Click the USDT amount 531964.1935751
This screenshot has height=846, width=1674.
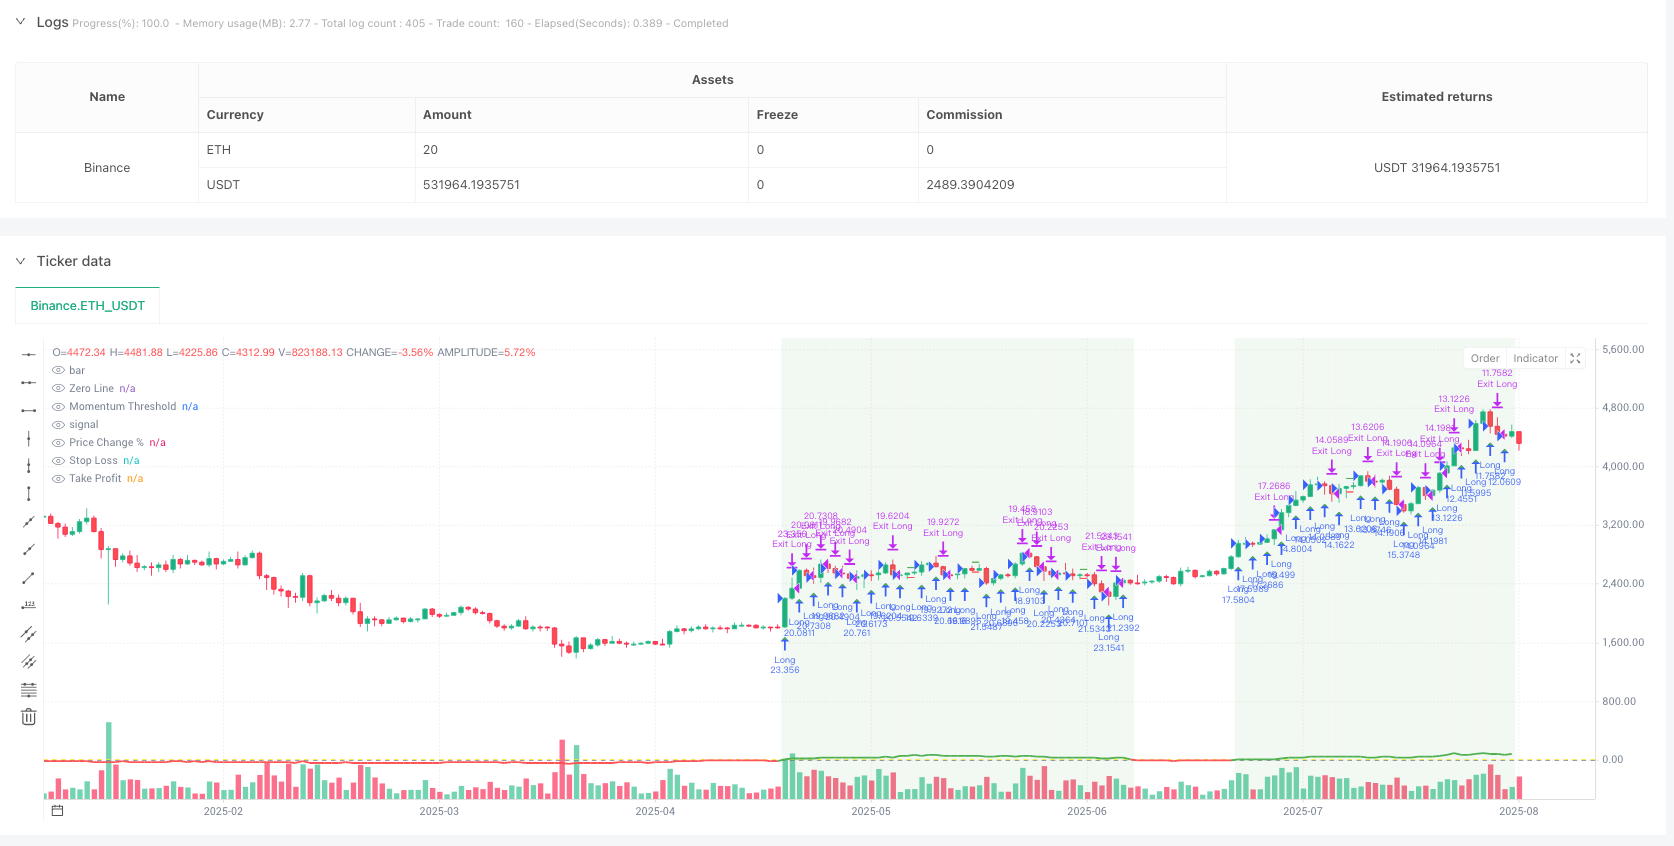coord(471,185)
